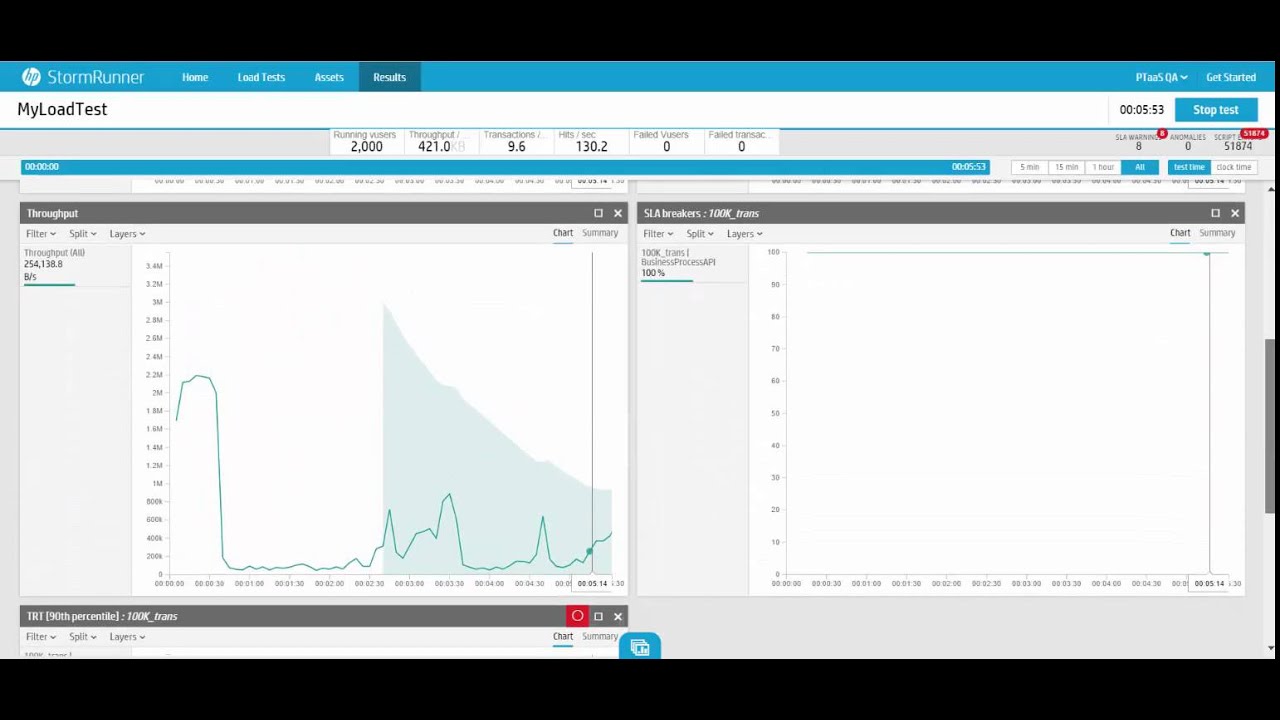
Task: Select Chart tab in TRT panel
Action: pos(563,636)
